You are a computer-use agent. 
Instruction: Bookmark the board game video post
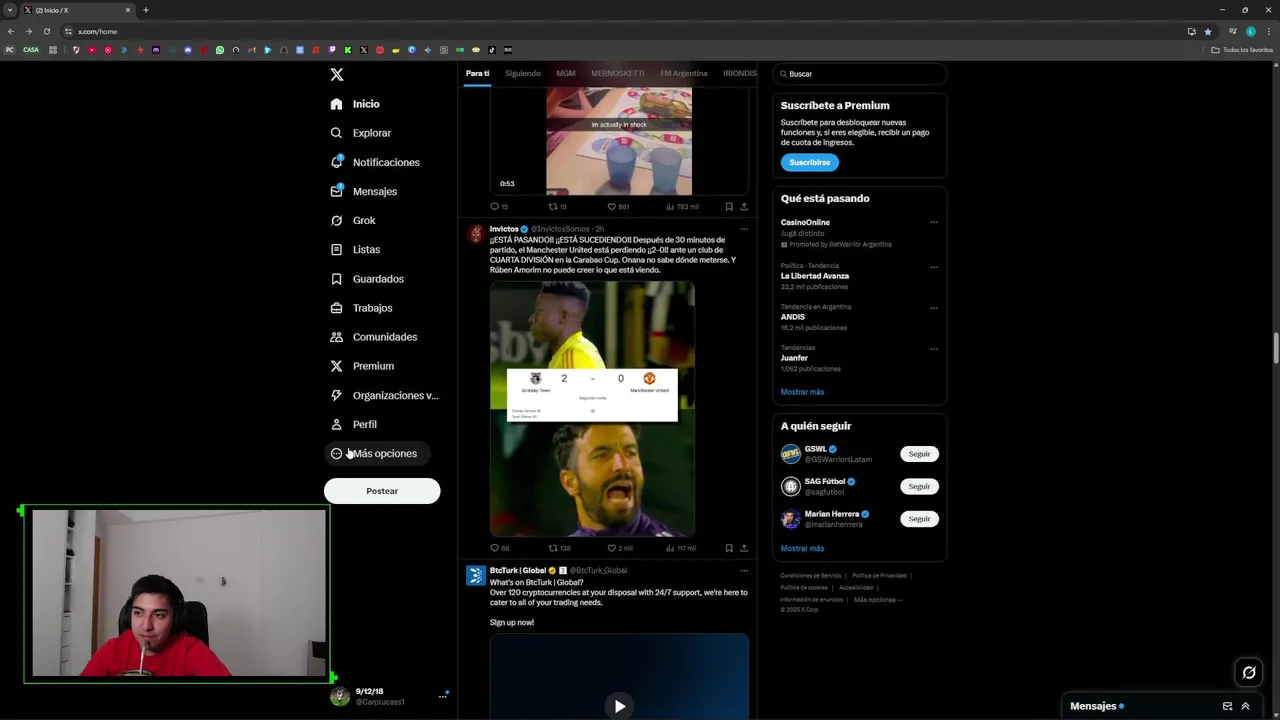coord(729,207)
